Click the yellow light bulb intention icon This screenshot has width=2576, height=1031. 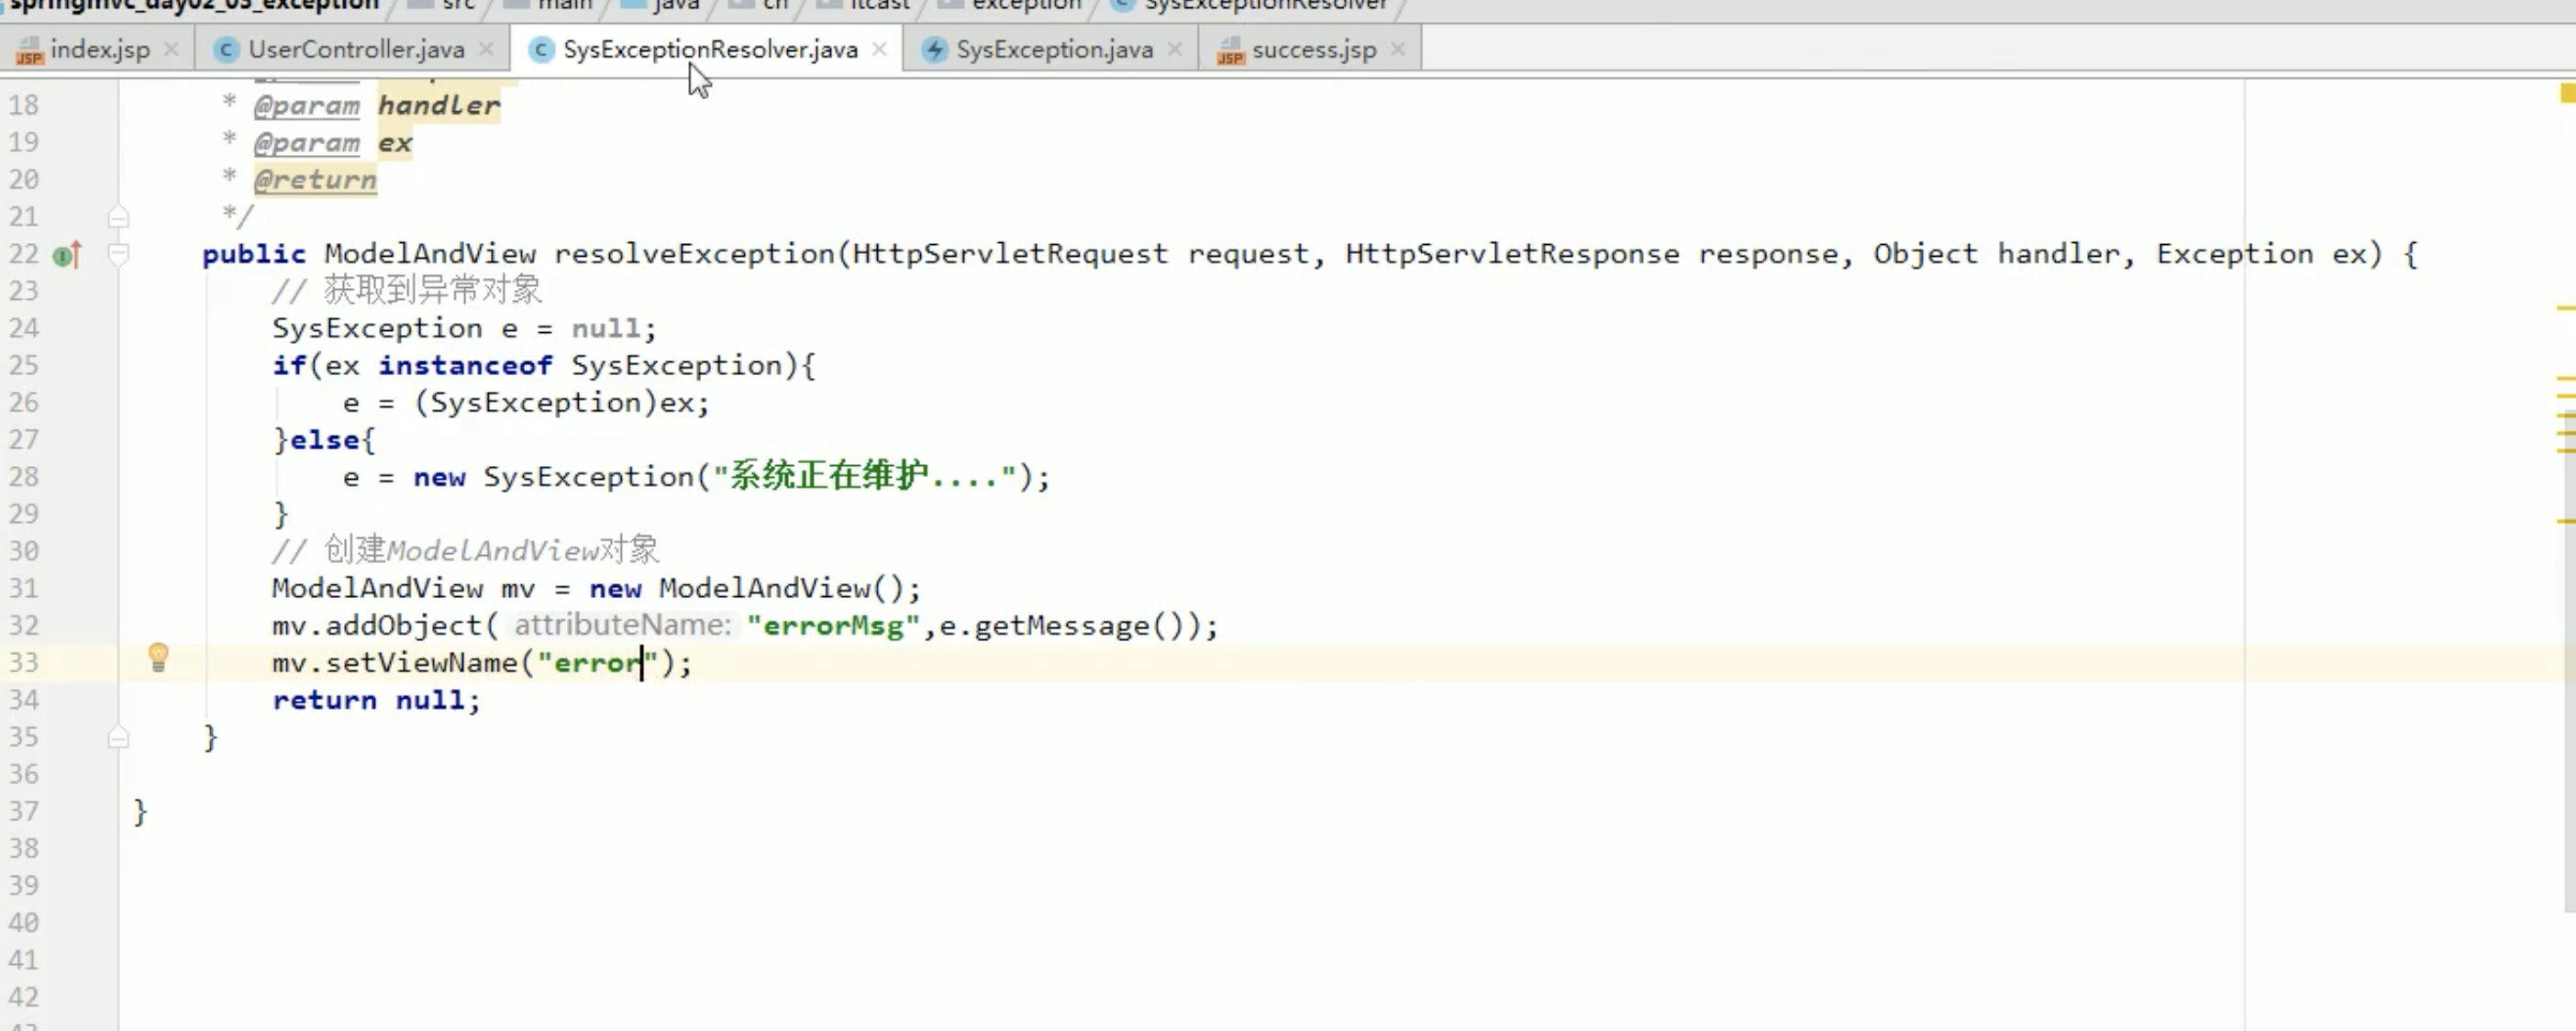coord(158,657)
